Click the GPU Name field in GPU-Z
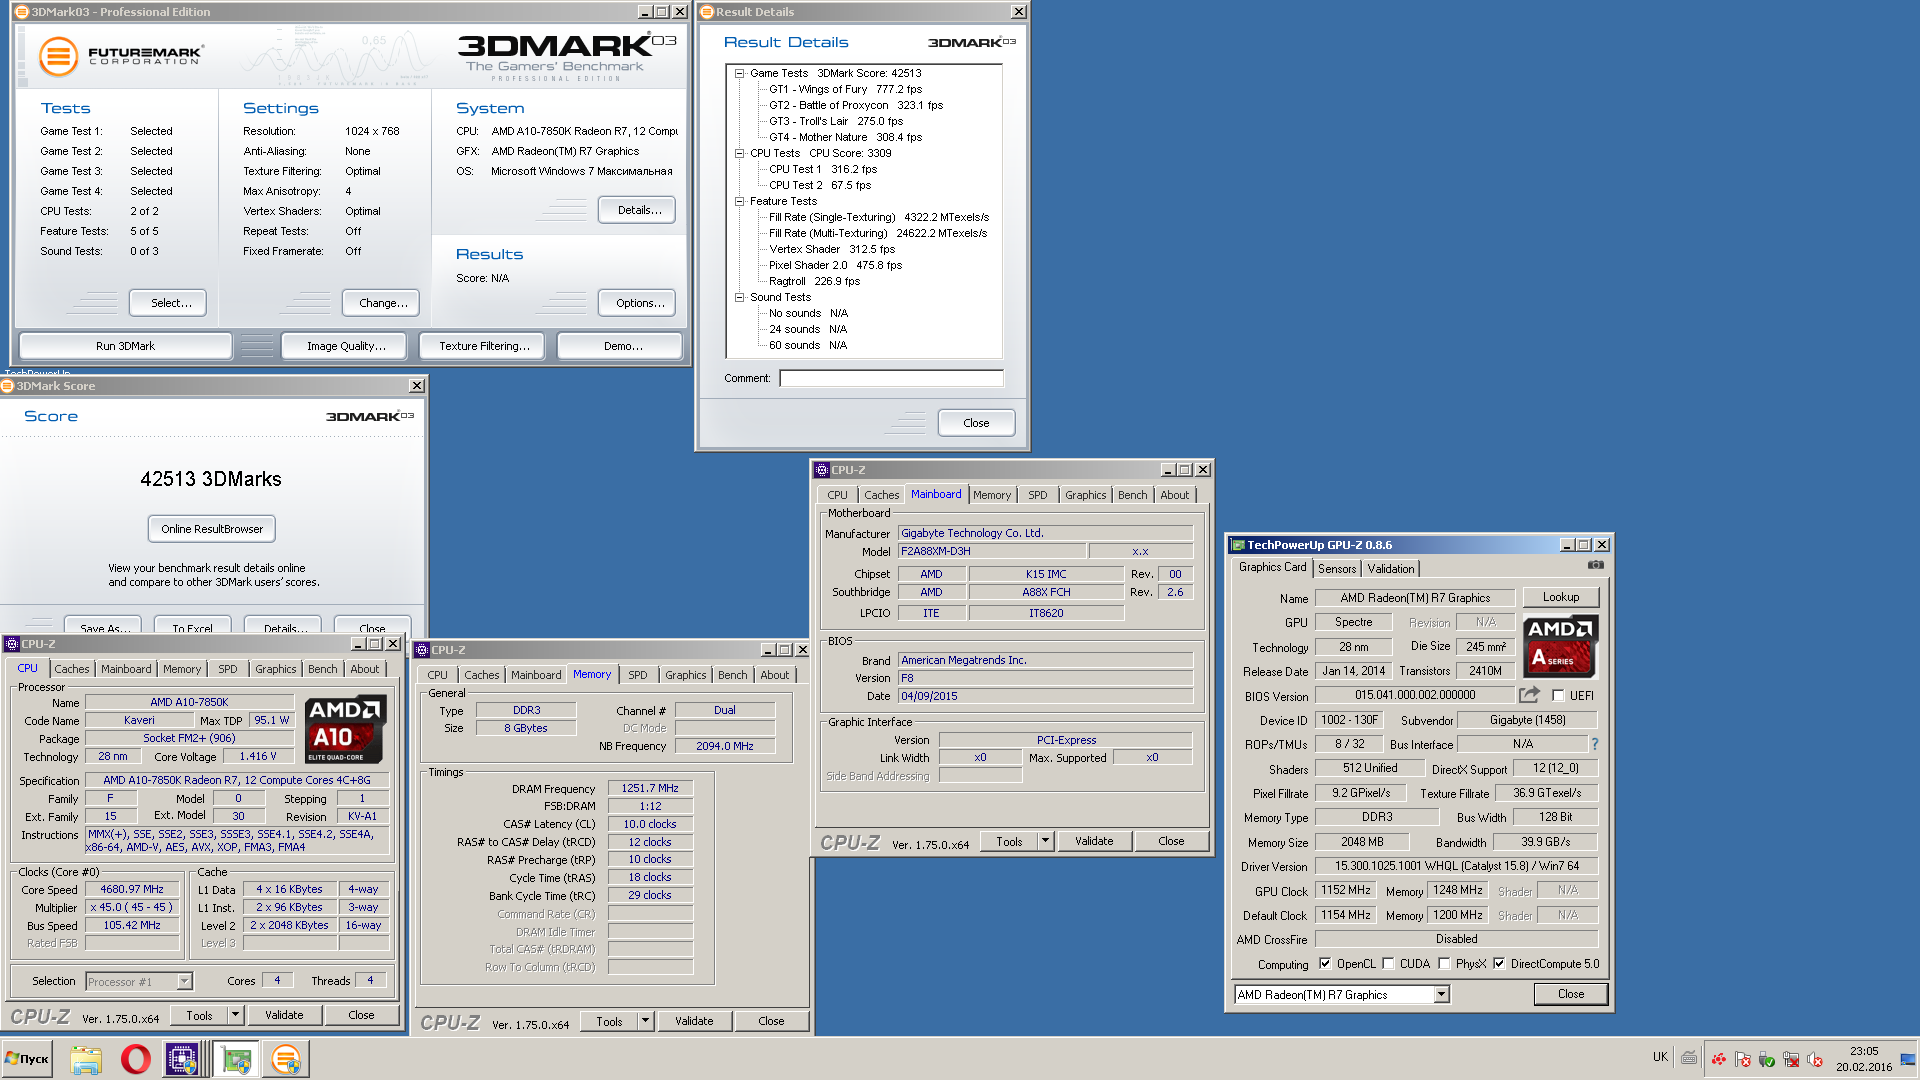 [1415, 598]
